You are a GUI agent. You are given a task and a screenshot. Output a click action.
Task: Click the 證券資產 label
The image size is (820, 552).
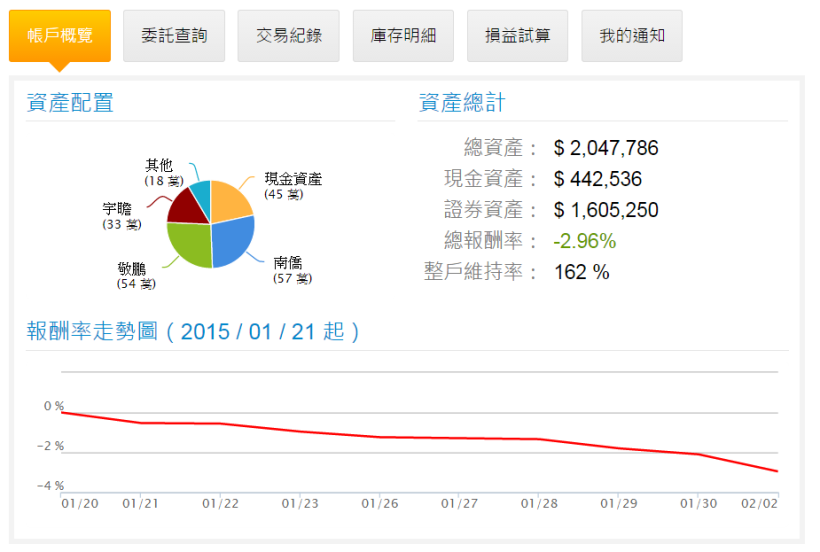click(x=483, y=210)
